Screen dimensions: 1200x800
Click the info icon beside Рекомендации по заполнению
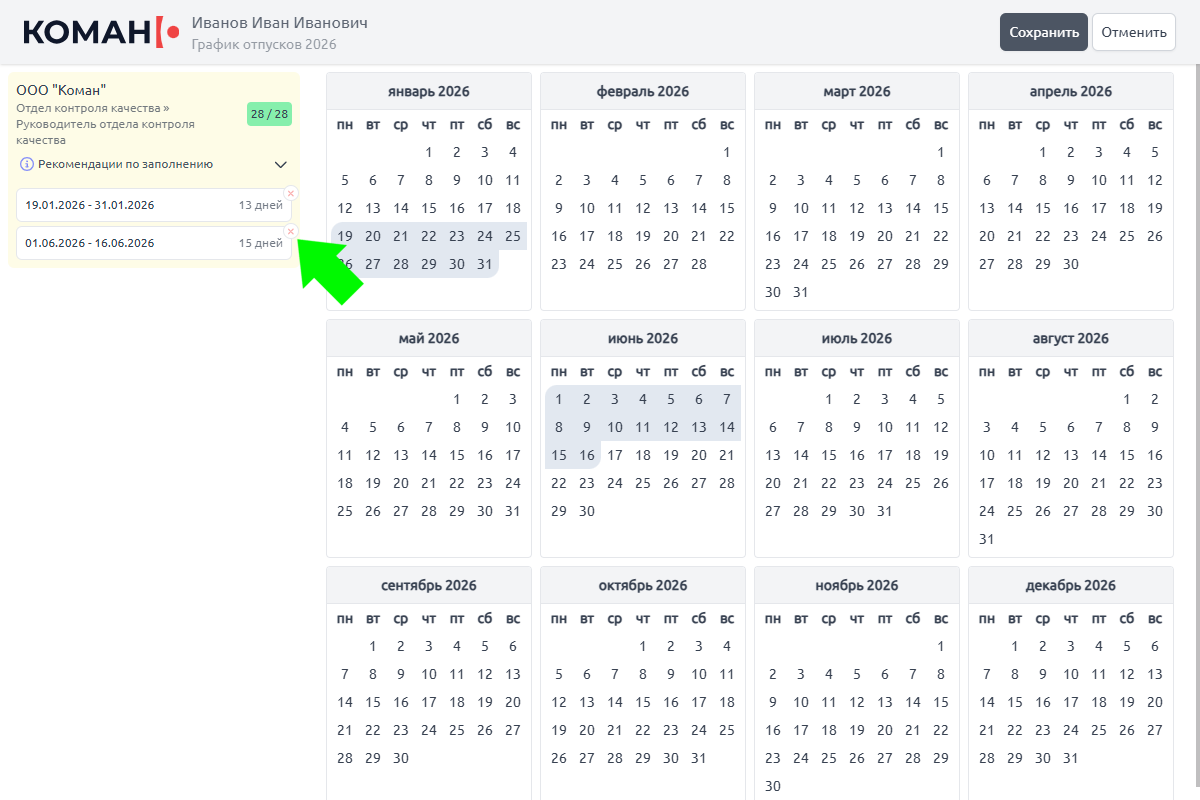pyautogui.click(x=27, y=164)
